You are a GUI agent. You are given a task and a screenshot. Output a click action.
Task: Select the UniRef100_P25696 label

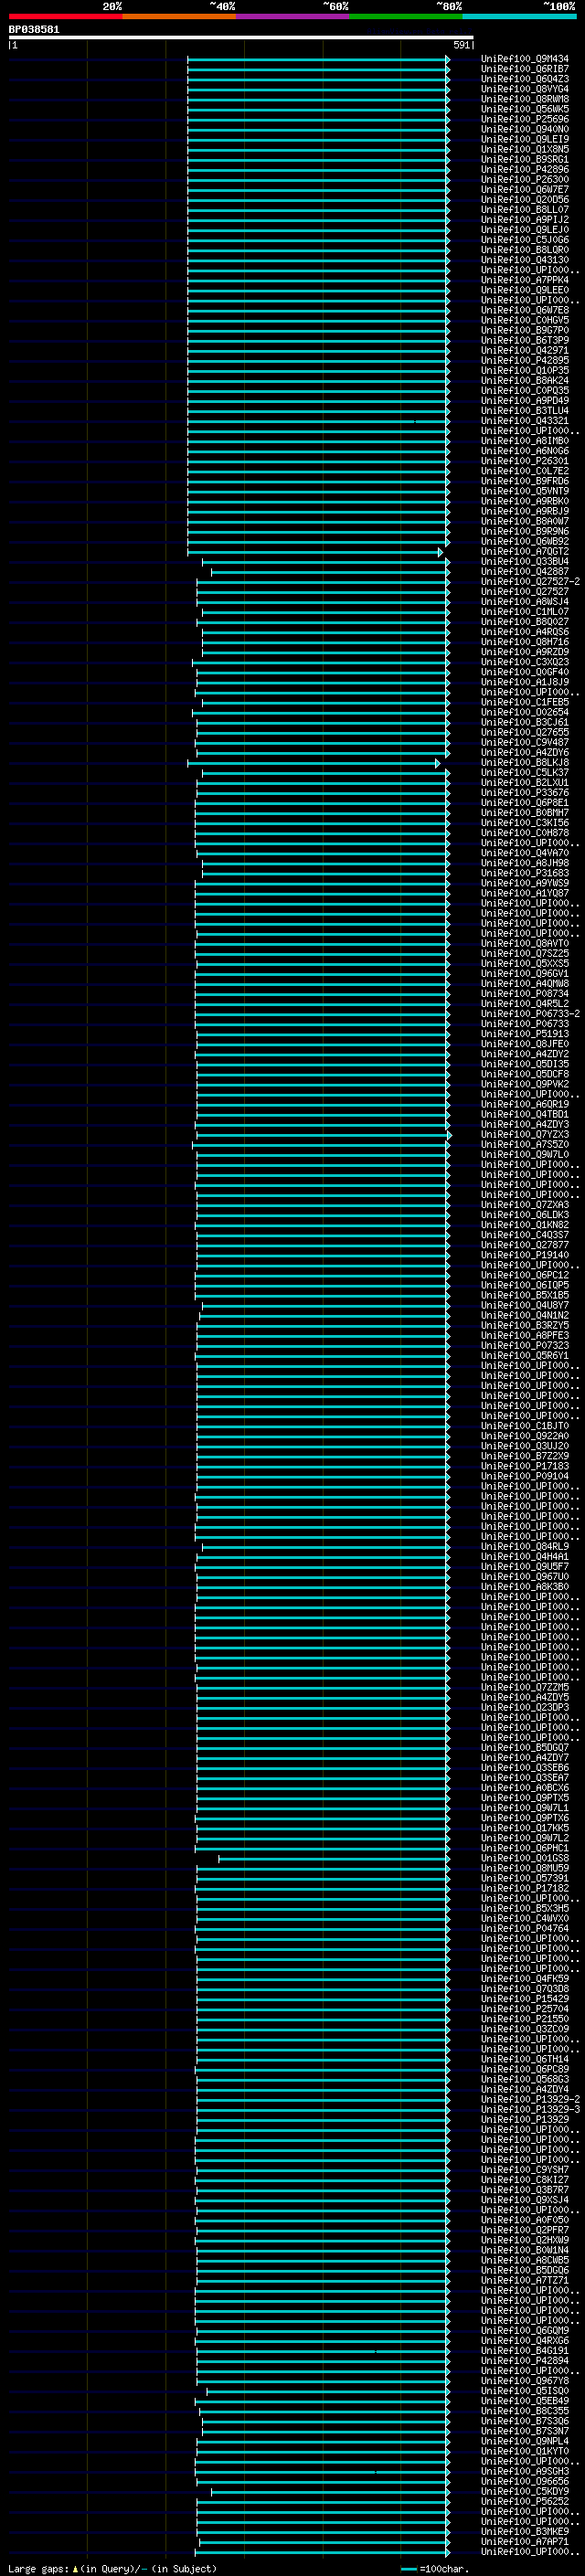[x=525, y=120]
